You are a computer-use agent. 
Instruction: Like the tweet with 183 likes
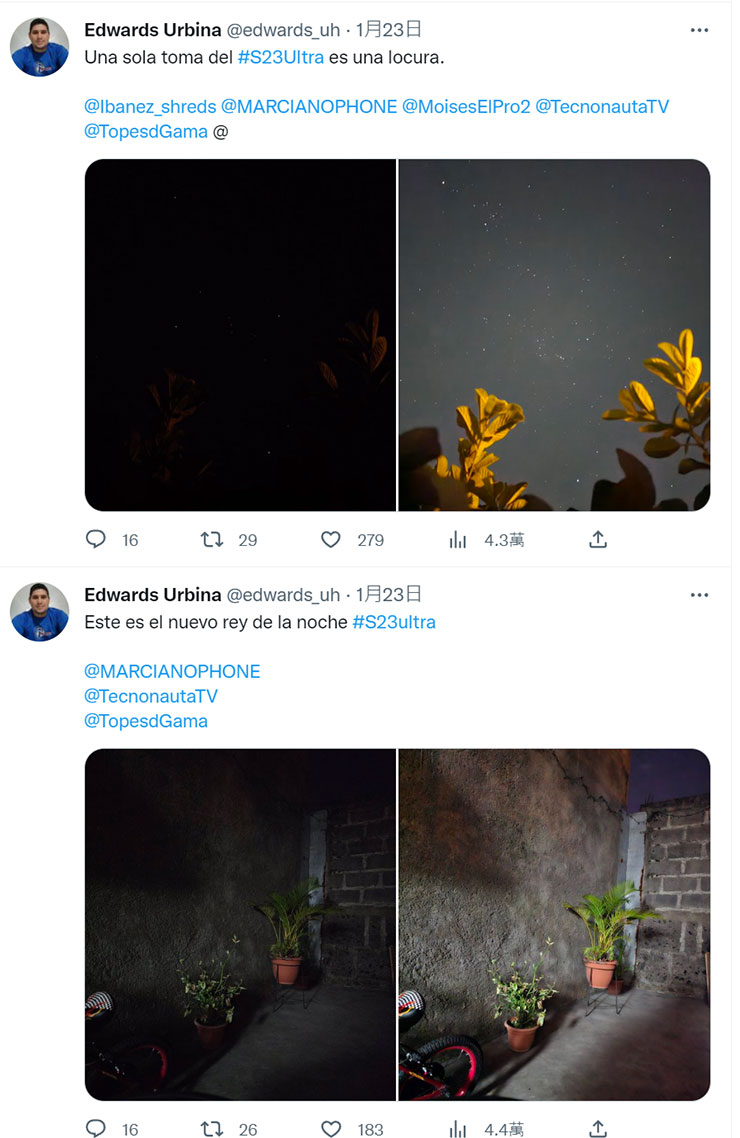click(331, 1129)
